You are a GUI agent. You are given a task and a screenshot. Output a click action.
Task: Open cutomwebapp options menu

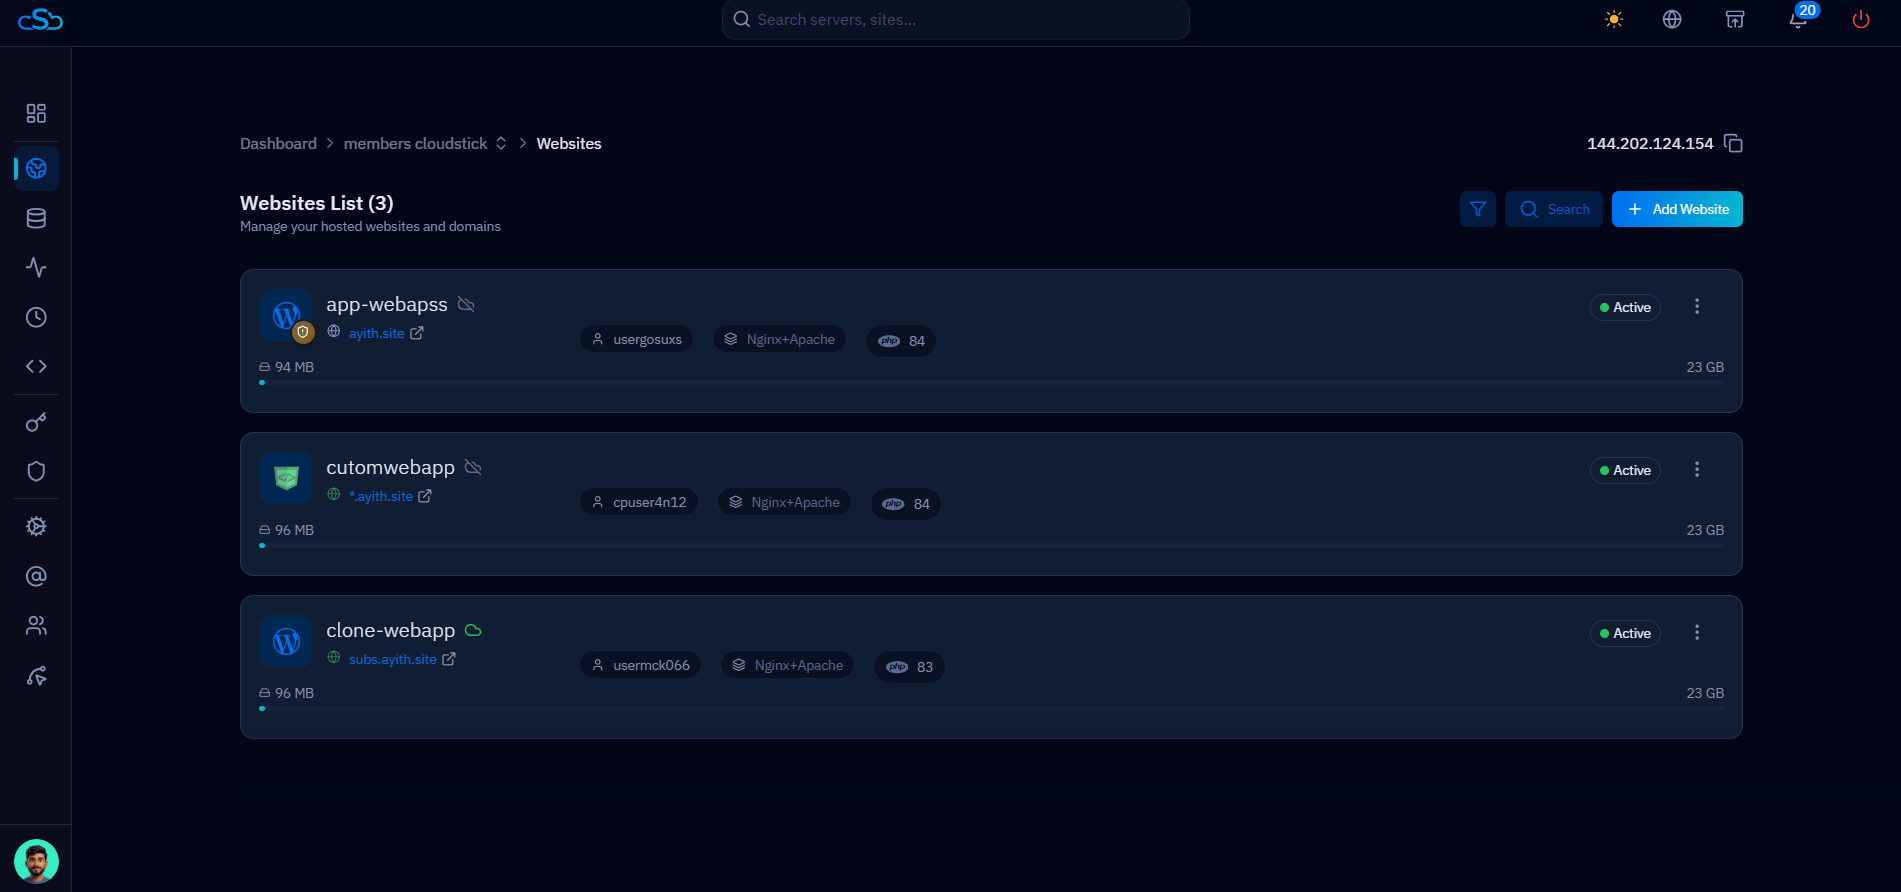(x=1697, y=469)
